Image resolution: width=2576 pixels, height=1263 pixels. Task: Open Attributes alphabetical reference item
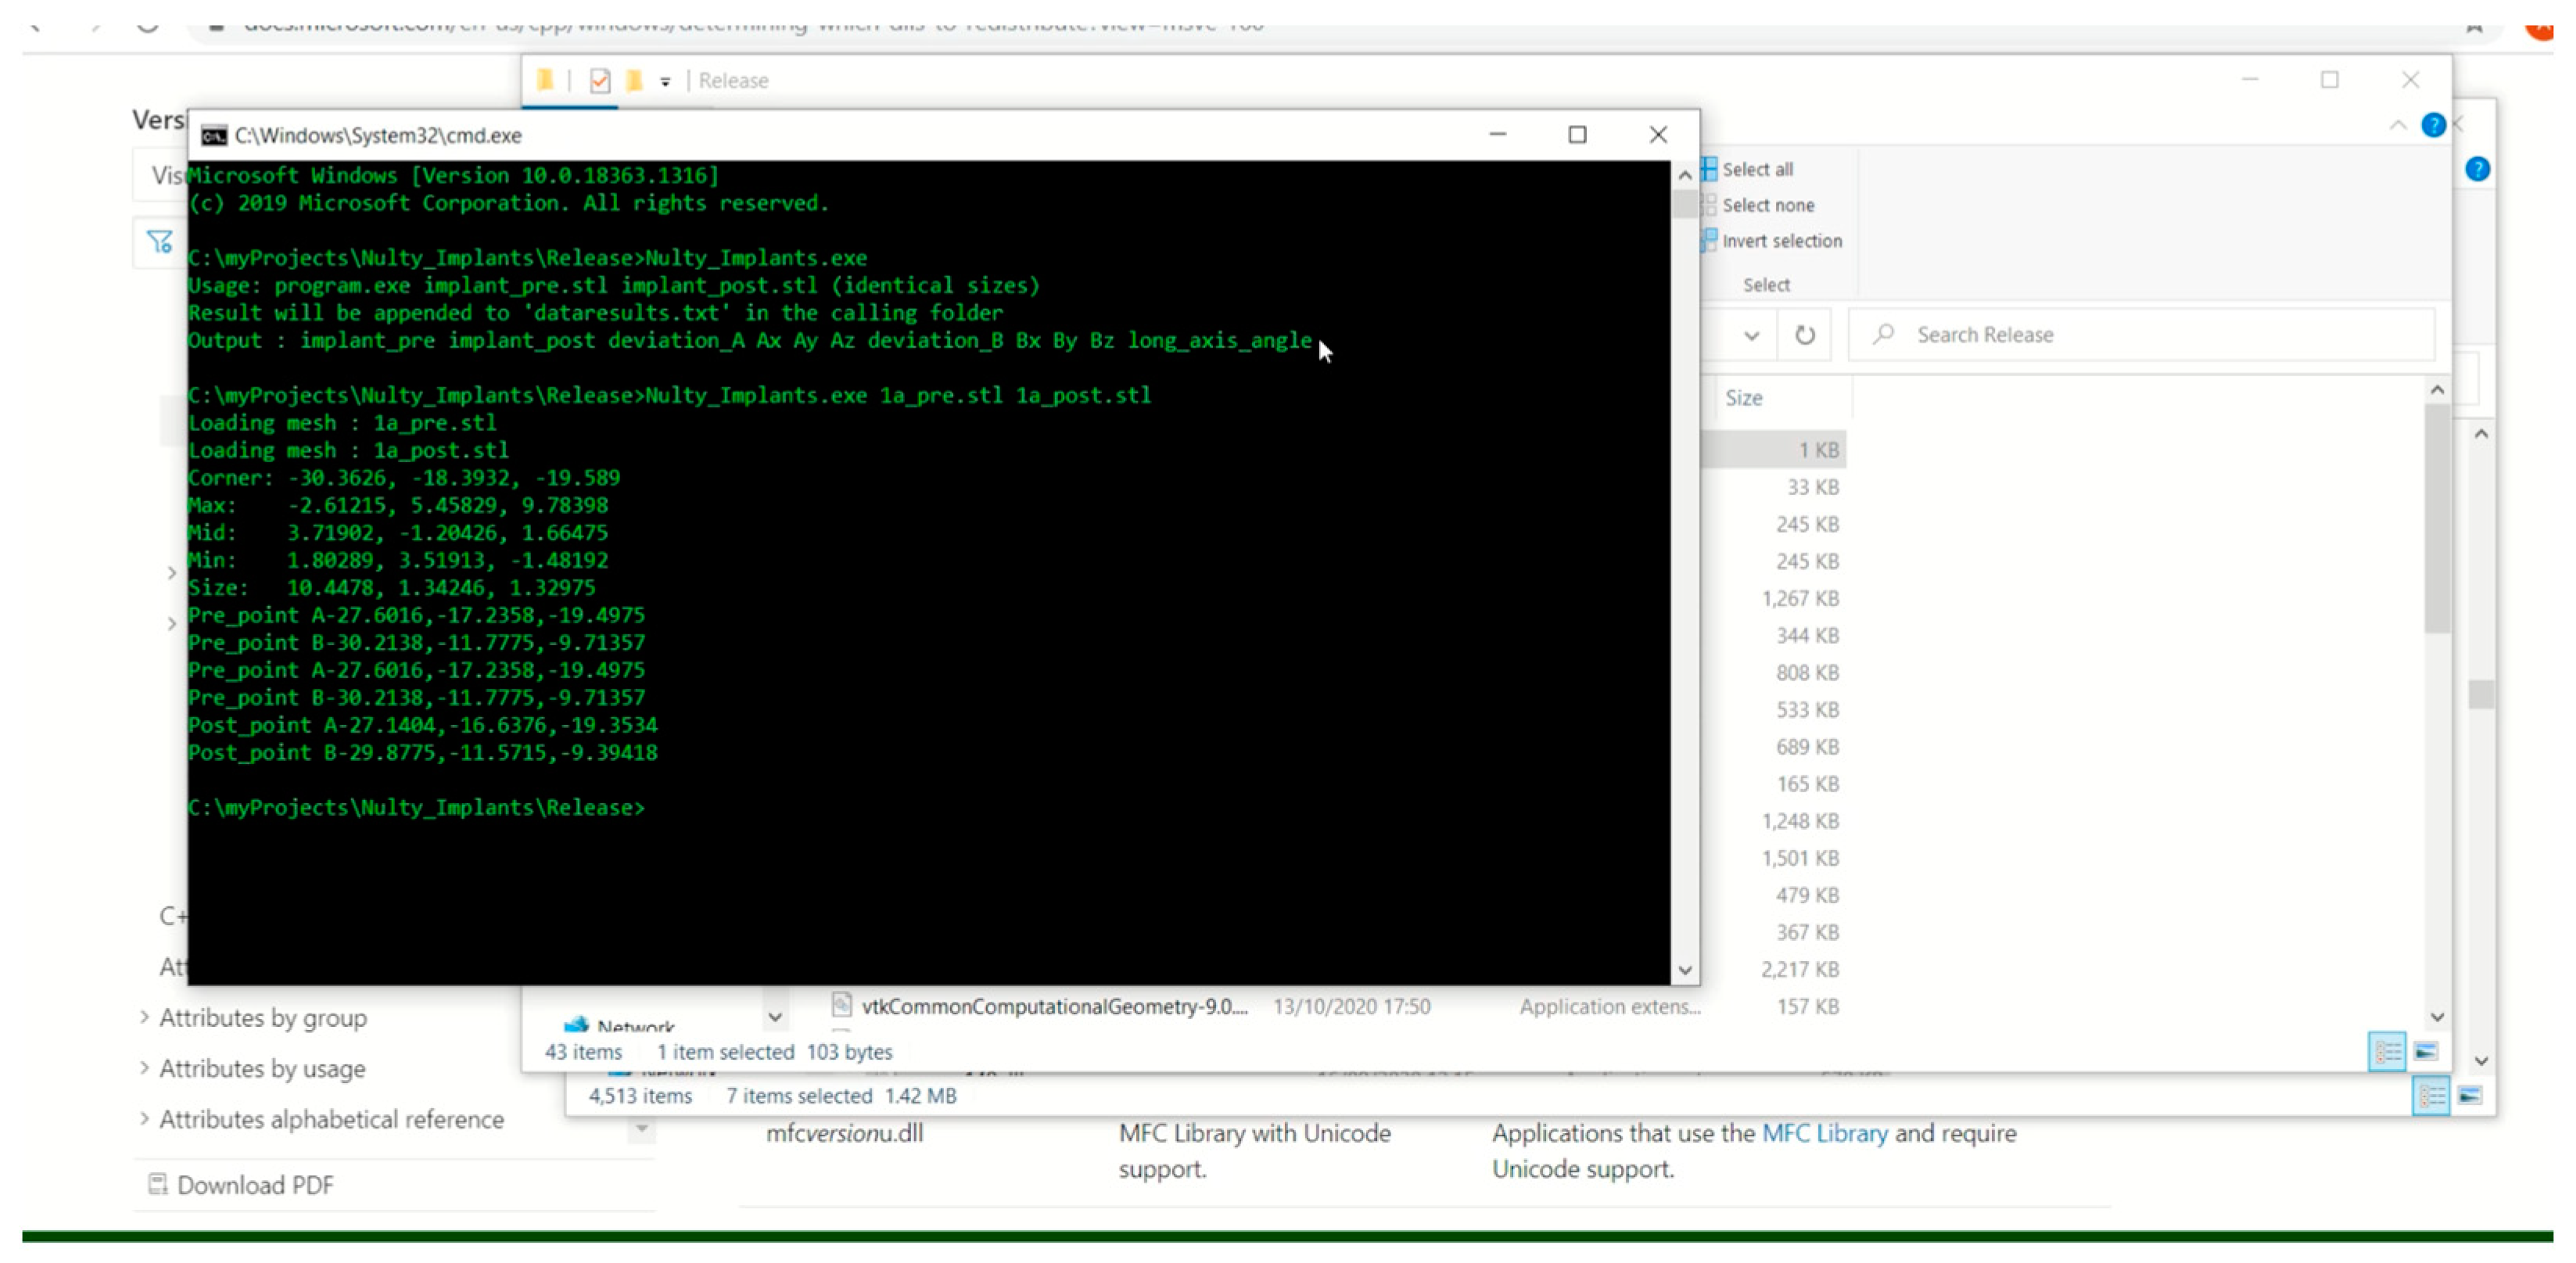click(331, 1119)
